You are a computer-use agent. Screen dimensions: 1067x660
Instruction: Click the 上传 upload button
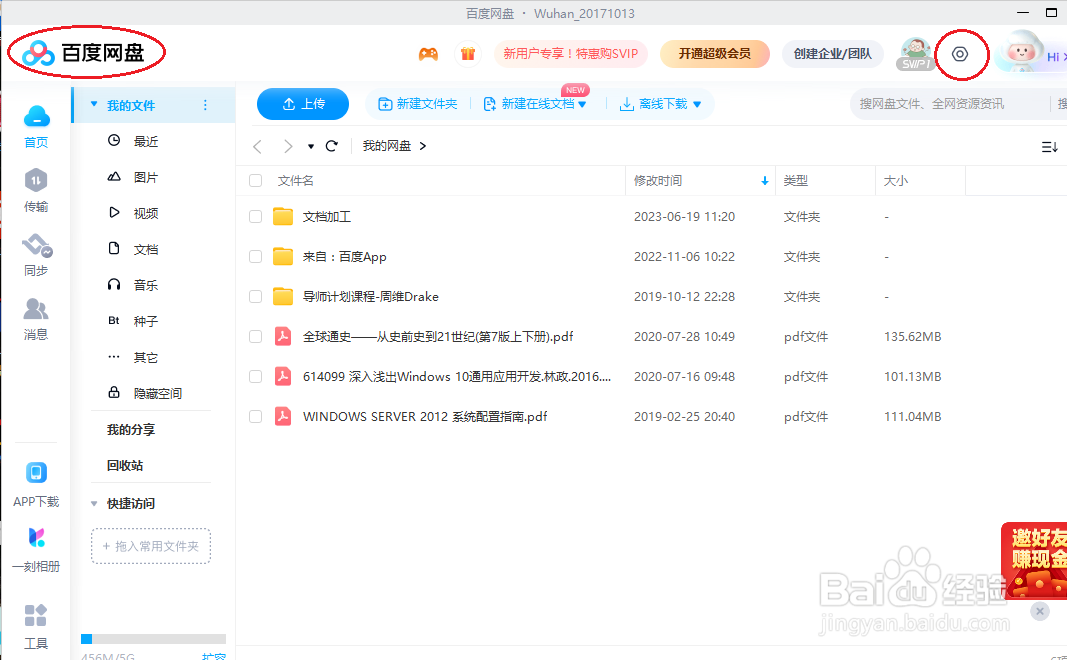[x=303, y=104]
